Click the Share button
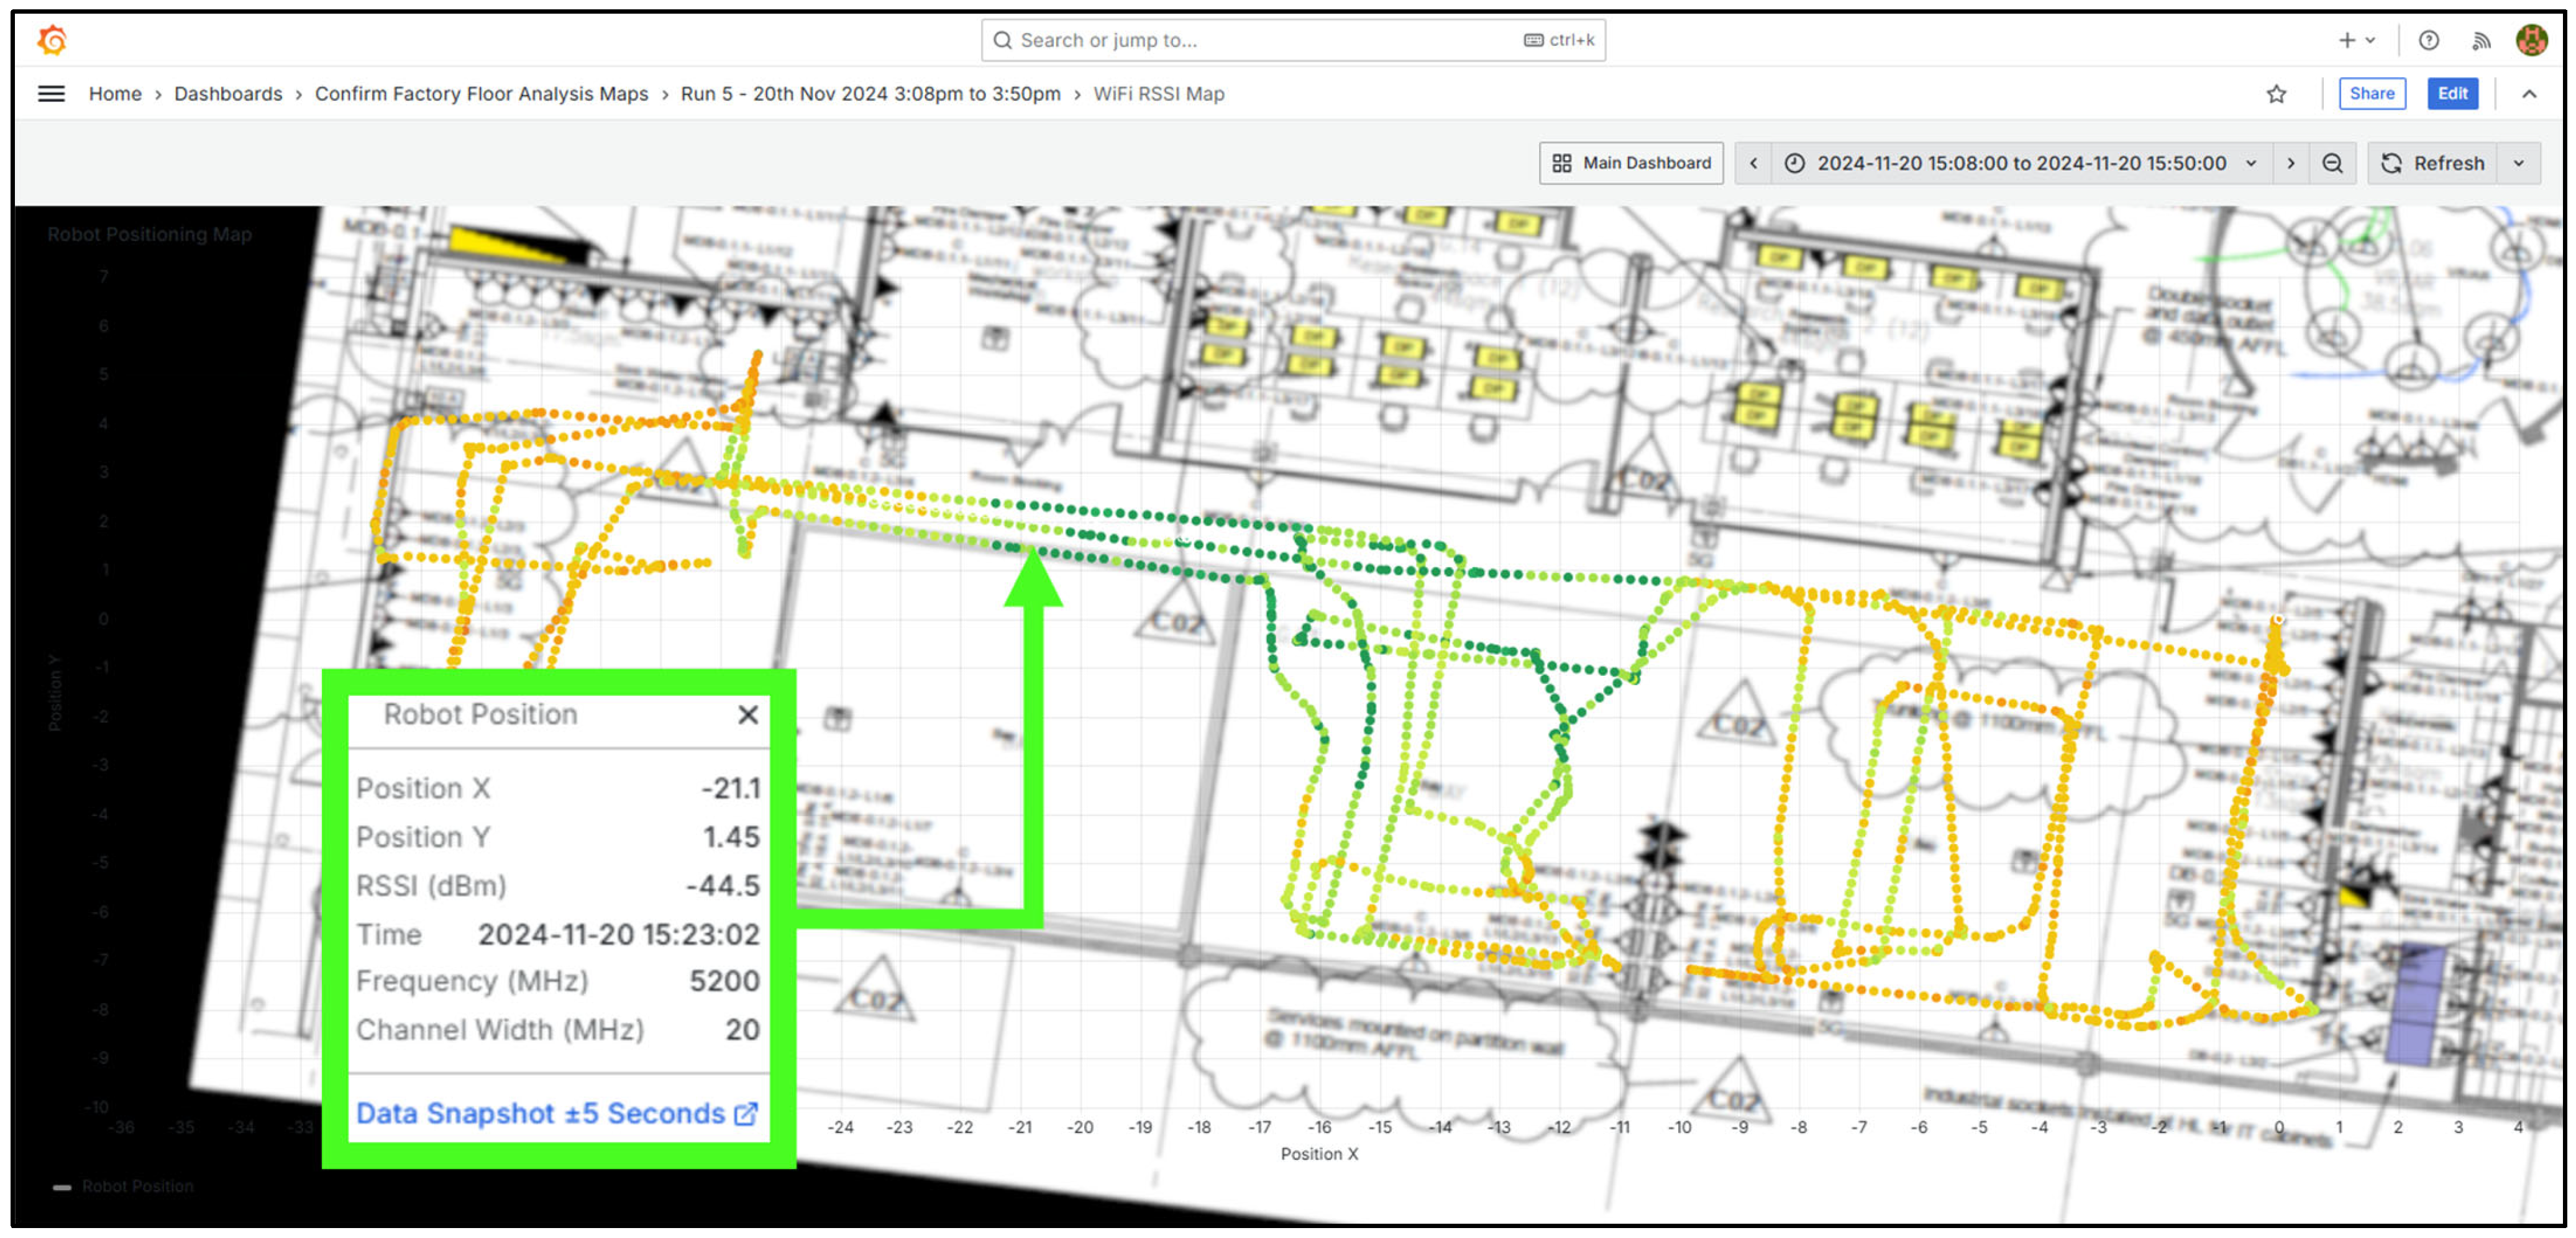2576x1238 pixels. (2371, 94)
